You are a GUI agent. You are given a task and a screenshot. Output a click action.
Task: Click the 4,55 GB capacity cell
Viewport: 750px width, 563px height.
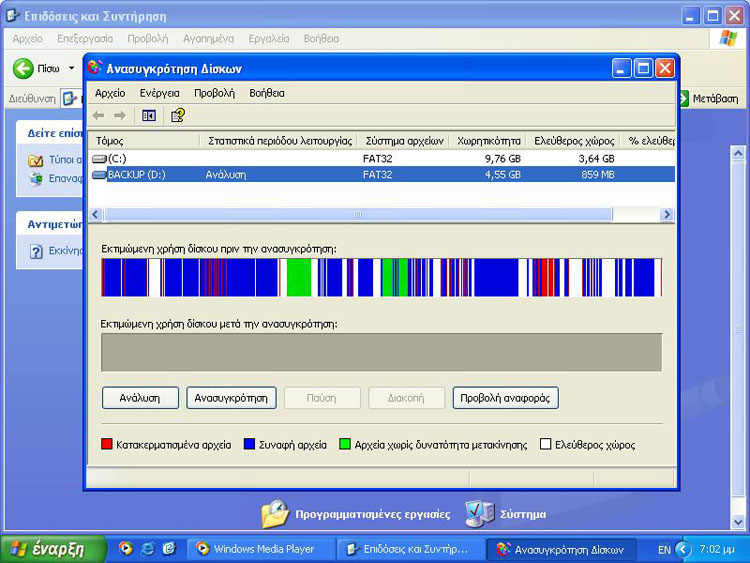[x=502, y=175]
